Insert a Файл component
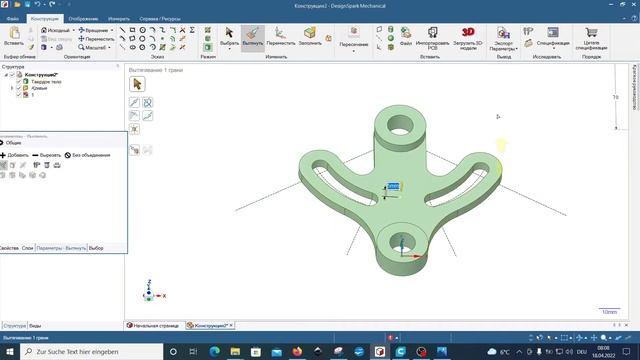The image size is (640, 360). 406,36
